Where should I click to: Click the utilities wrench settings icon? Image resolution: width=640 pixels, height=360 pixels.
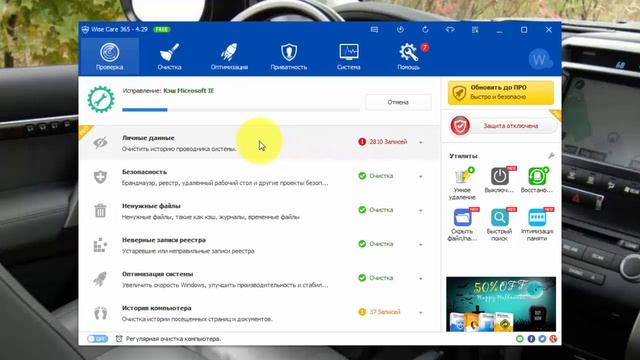coord(551,156)
